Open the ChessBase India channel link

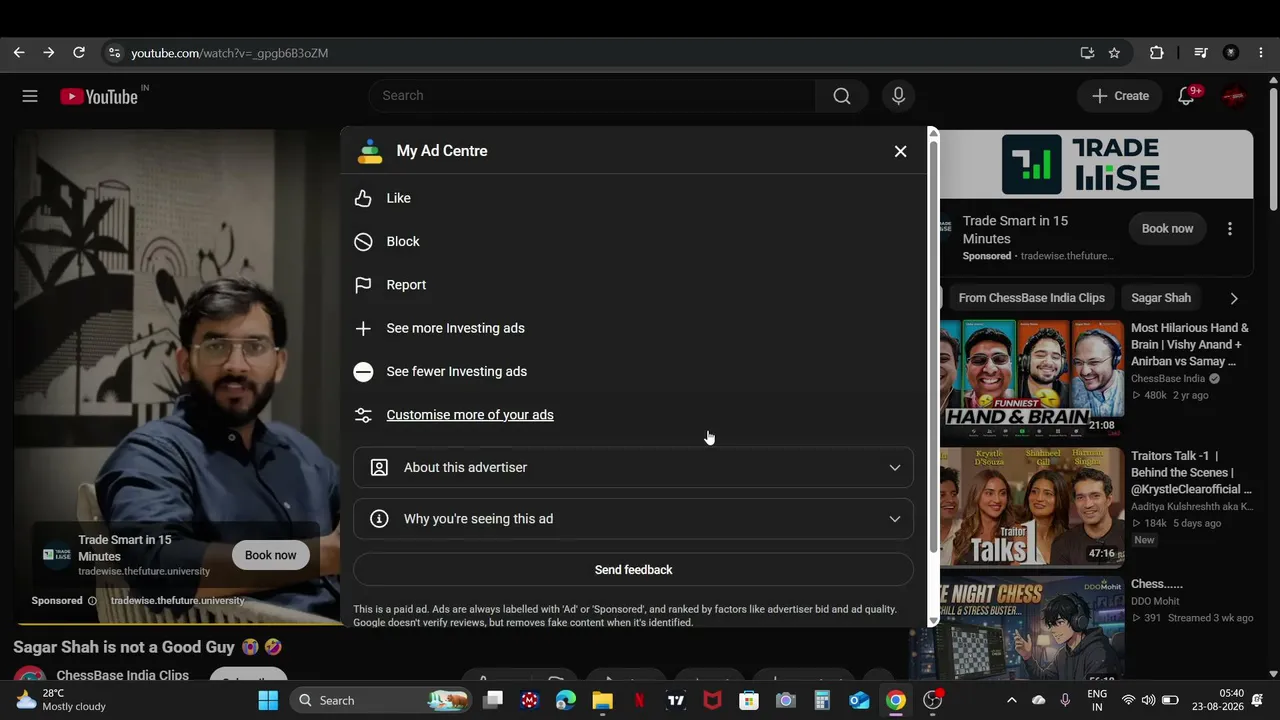[x=1168, y=379]
